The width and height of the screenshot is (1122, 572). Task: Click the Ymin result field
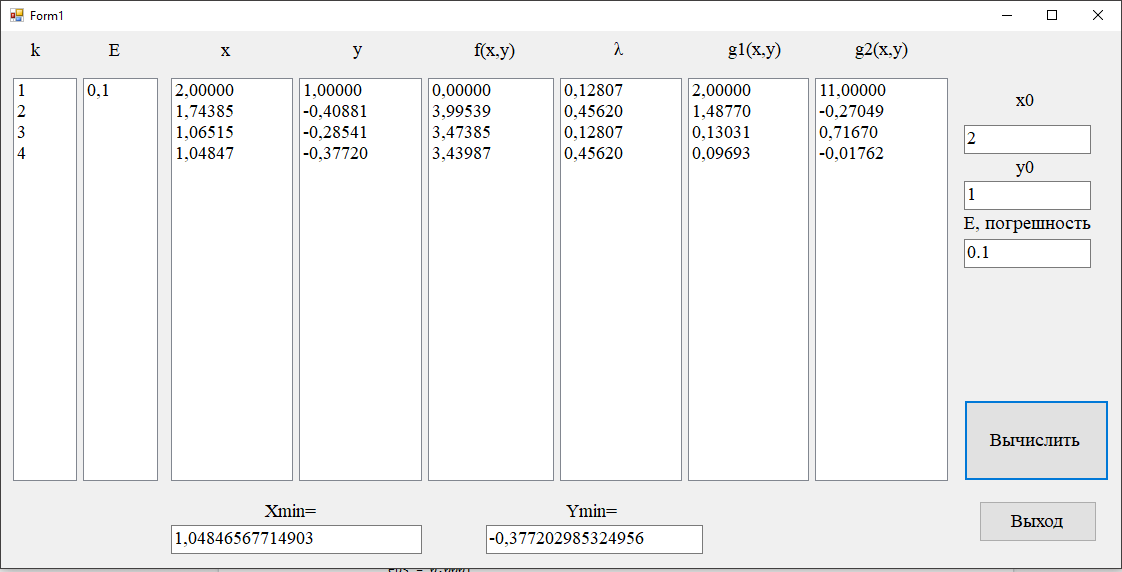[x=594, y=539]
